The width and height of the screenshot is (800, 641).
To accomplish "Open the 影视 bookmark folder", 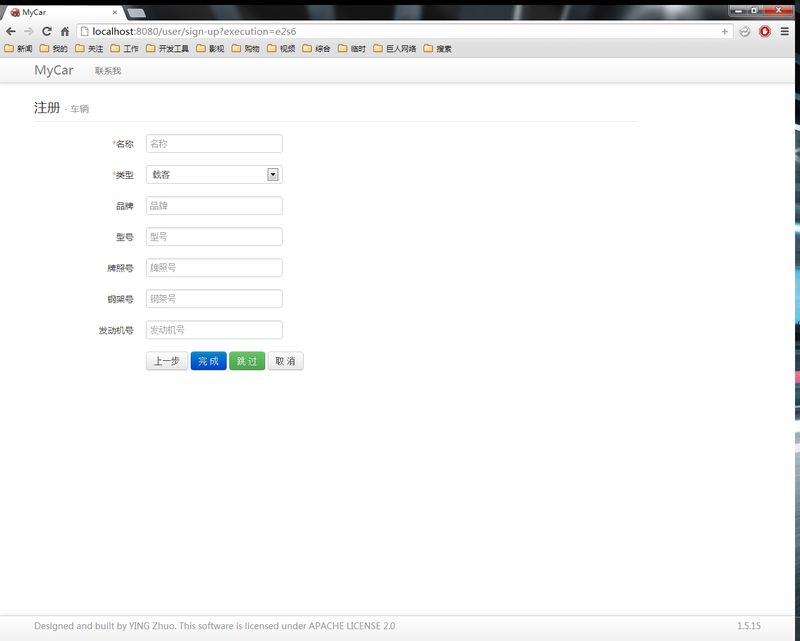I will 210,48.
